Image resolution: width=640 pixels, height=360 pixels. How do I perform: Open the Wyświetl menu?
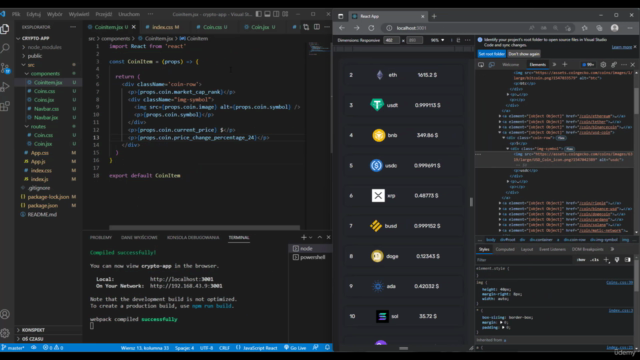point(79,14)
